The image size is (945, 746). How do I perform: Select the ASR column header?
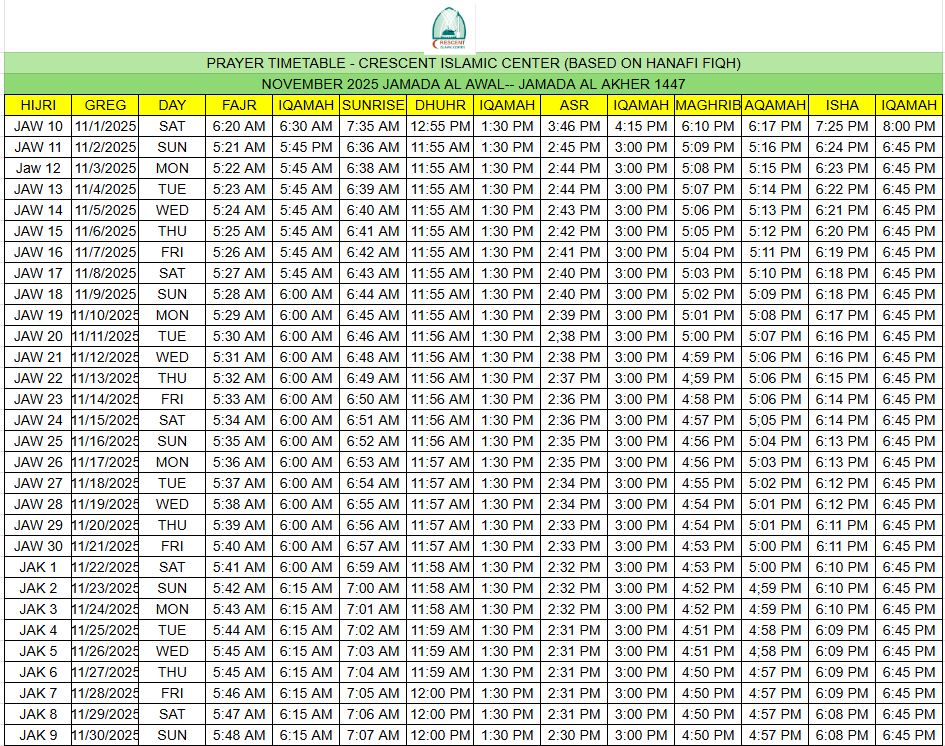[x=574, y=105]
